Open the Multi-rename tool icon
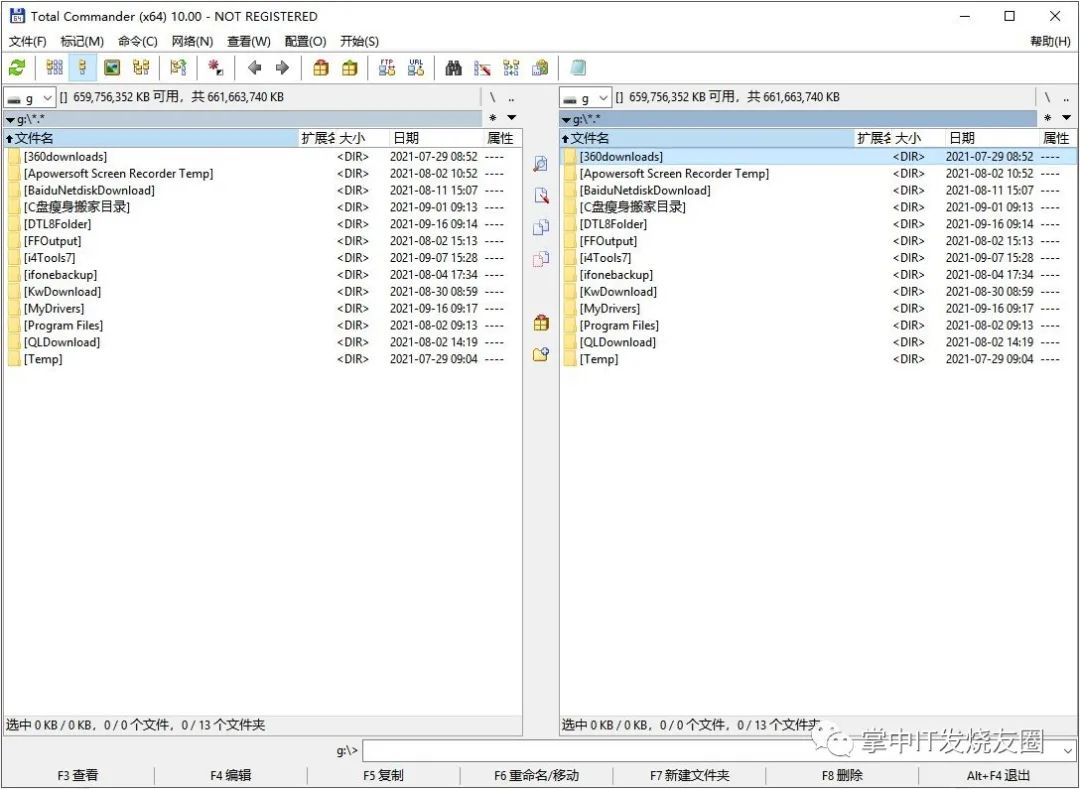Screen dimensions: 1080x789 tap(482, 67)
